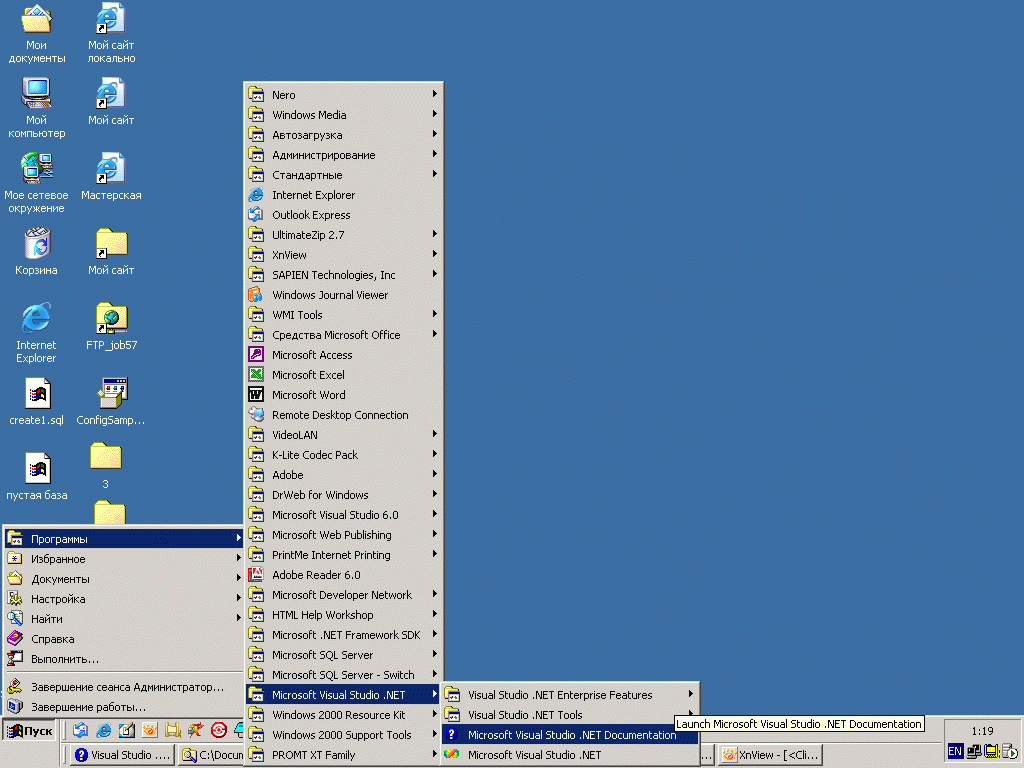This screenshot has height=768, width=1024.
Task: Click the SQL Server service tray icon
Action: [x=1010, y=751]
